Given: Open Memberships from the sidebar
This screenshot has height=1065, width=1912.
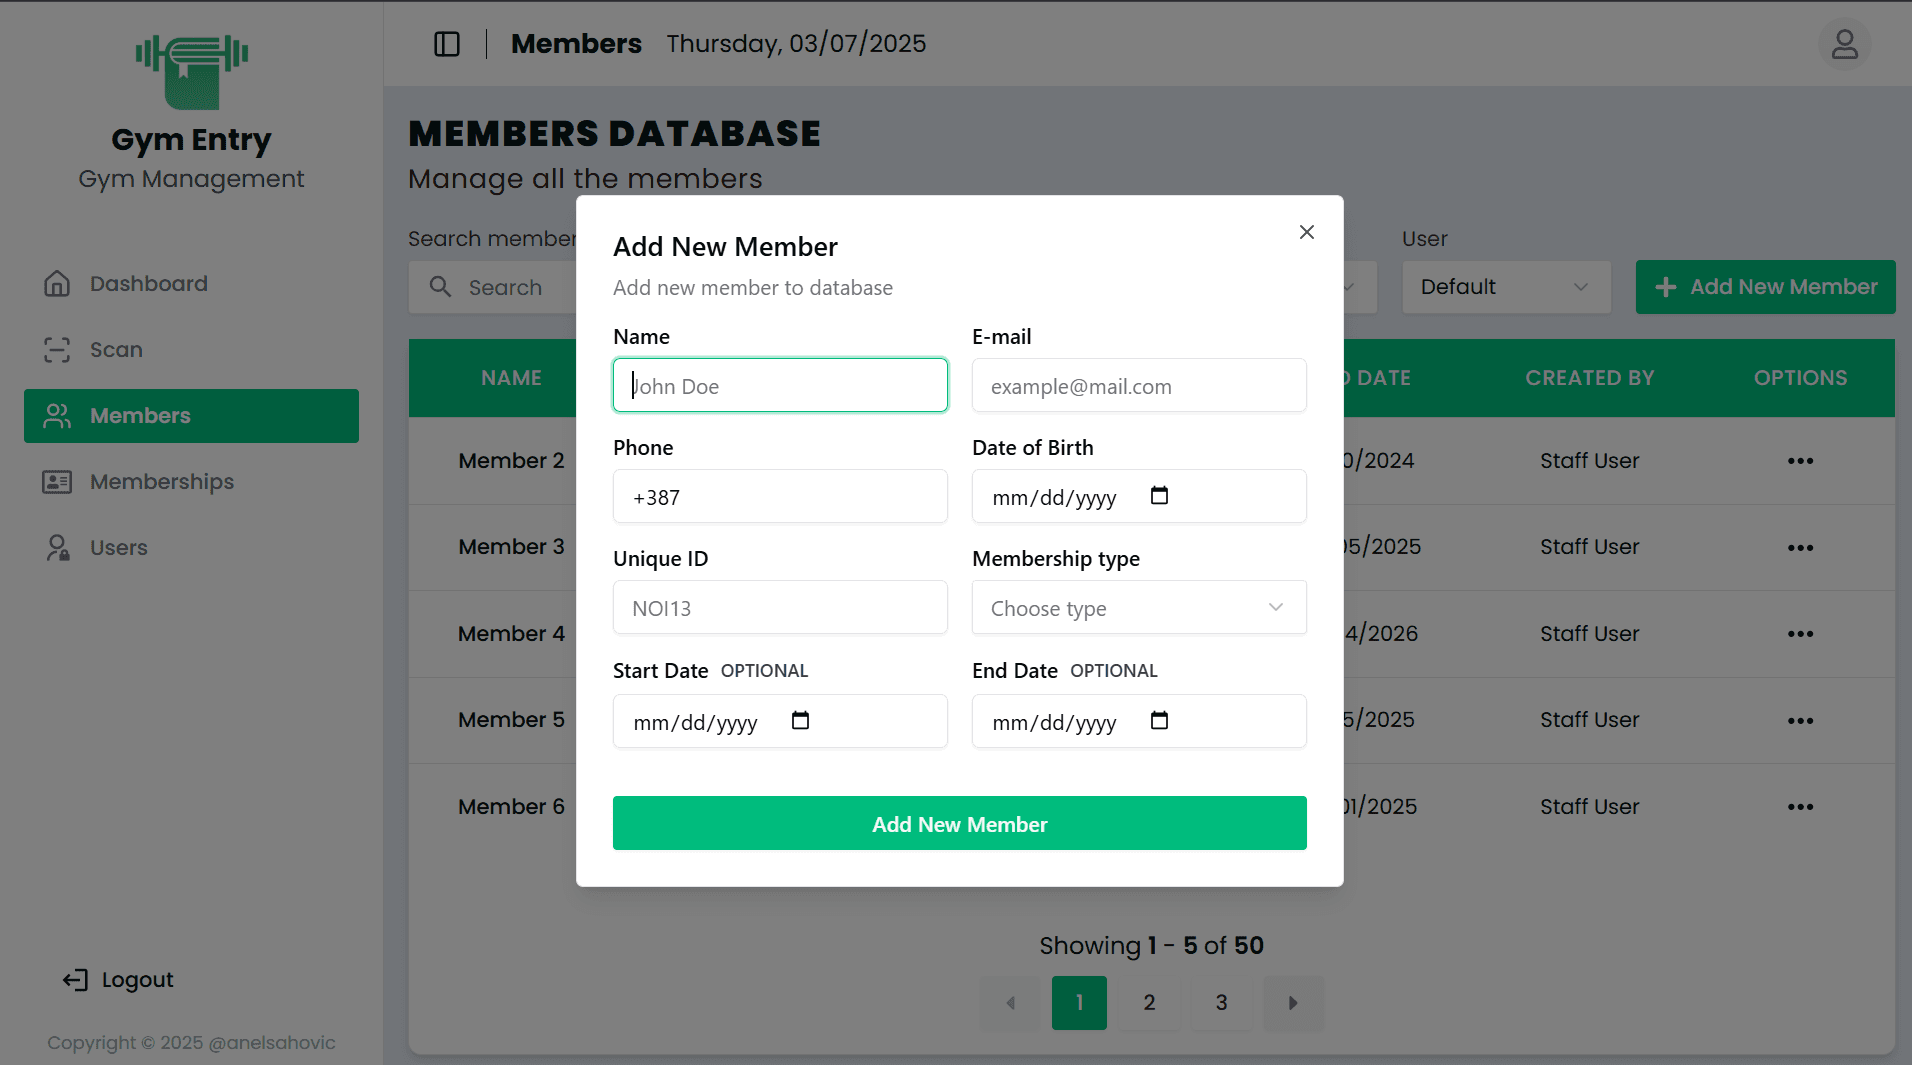Looking at the screenshot, I should point(192,482).
